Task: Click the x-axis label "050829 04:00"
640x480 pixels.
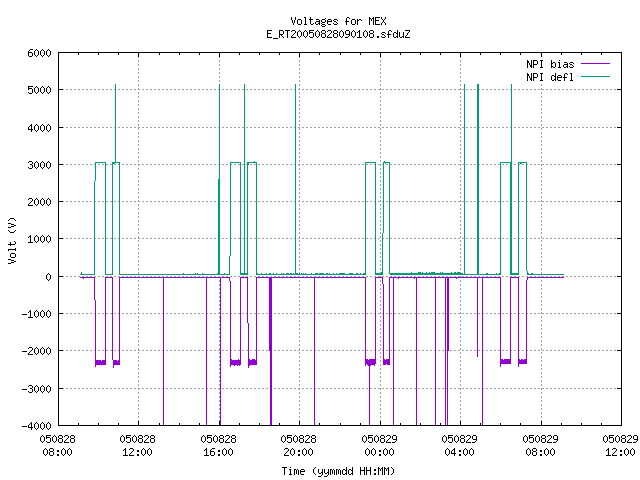Action: (459, 446)
